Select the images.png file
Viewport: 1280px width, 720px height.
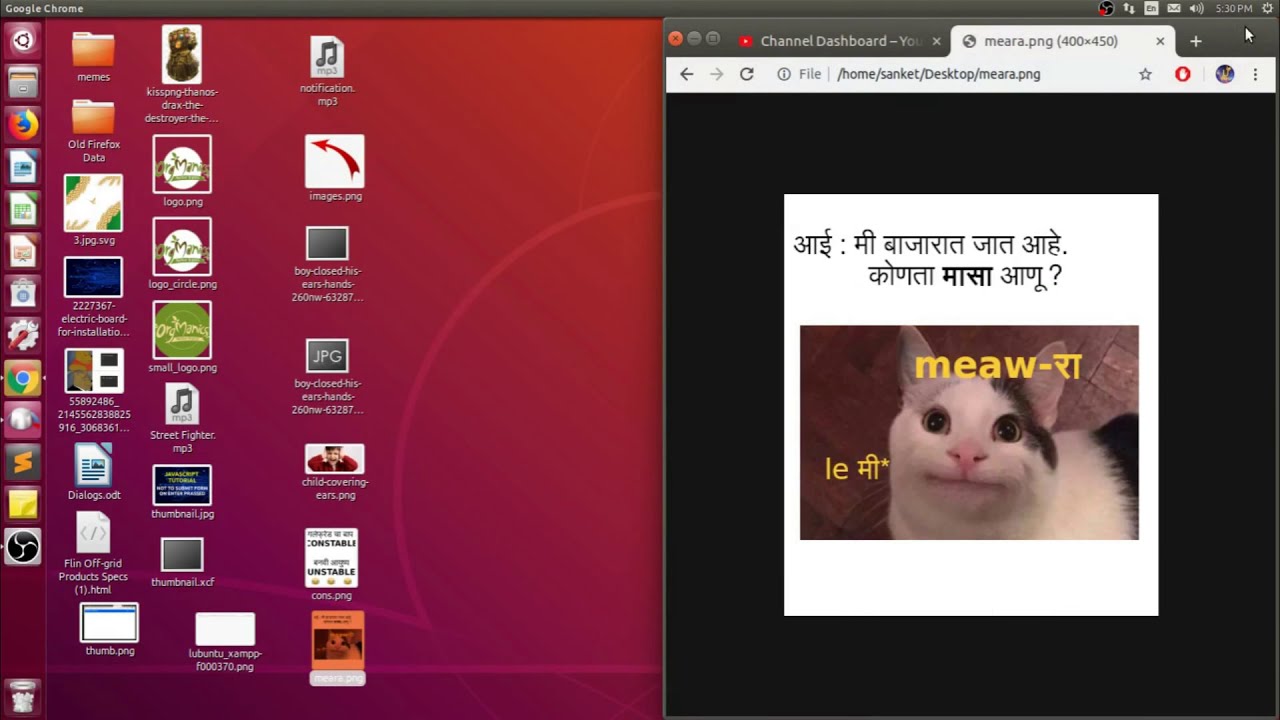pyautogui.click(x=335, y=168)
